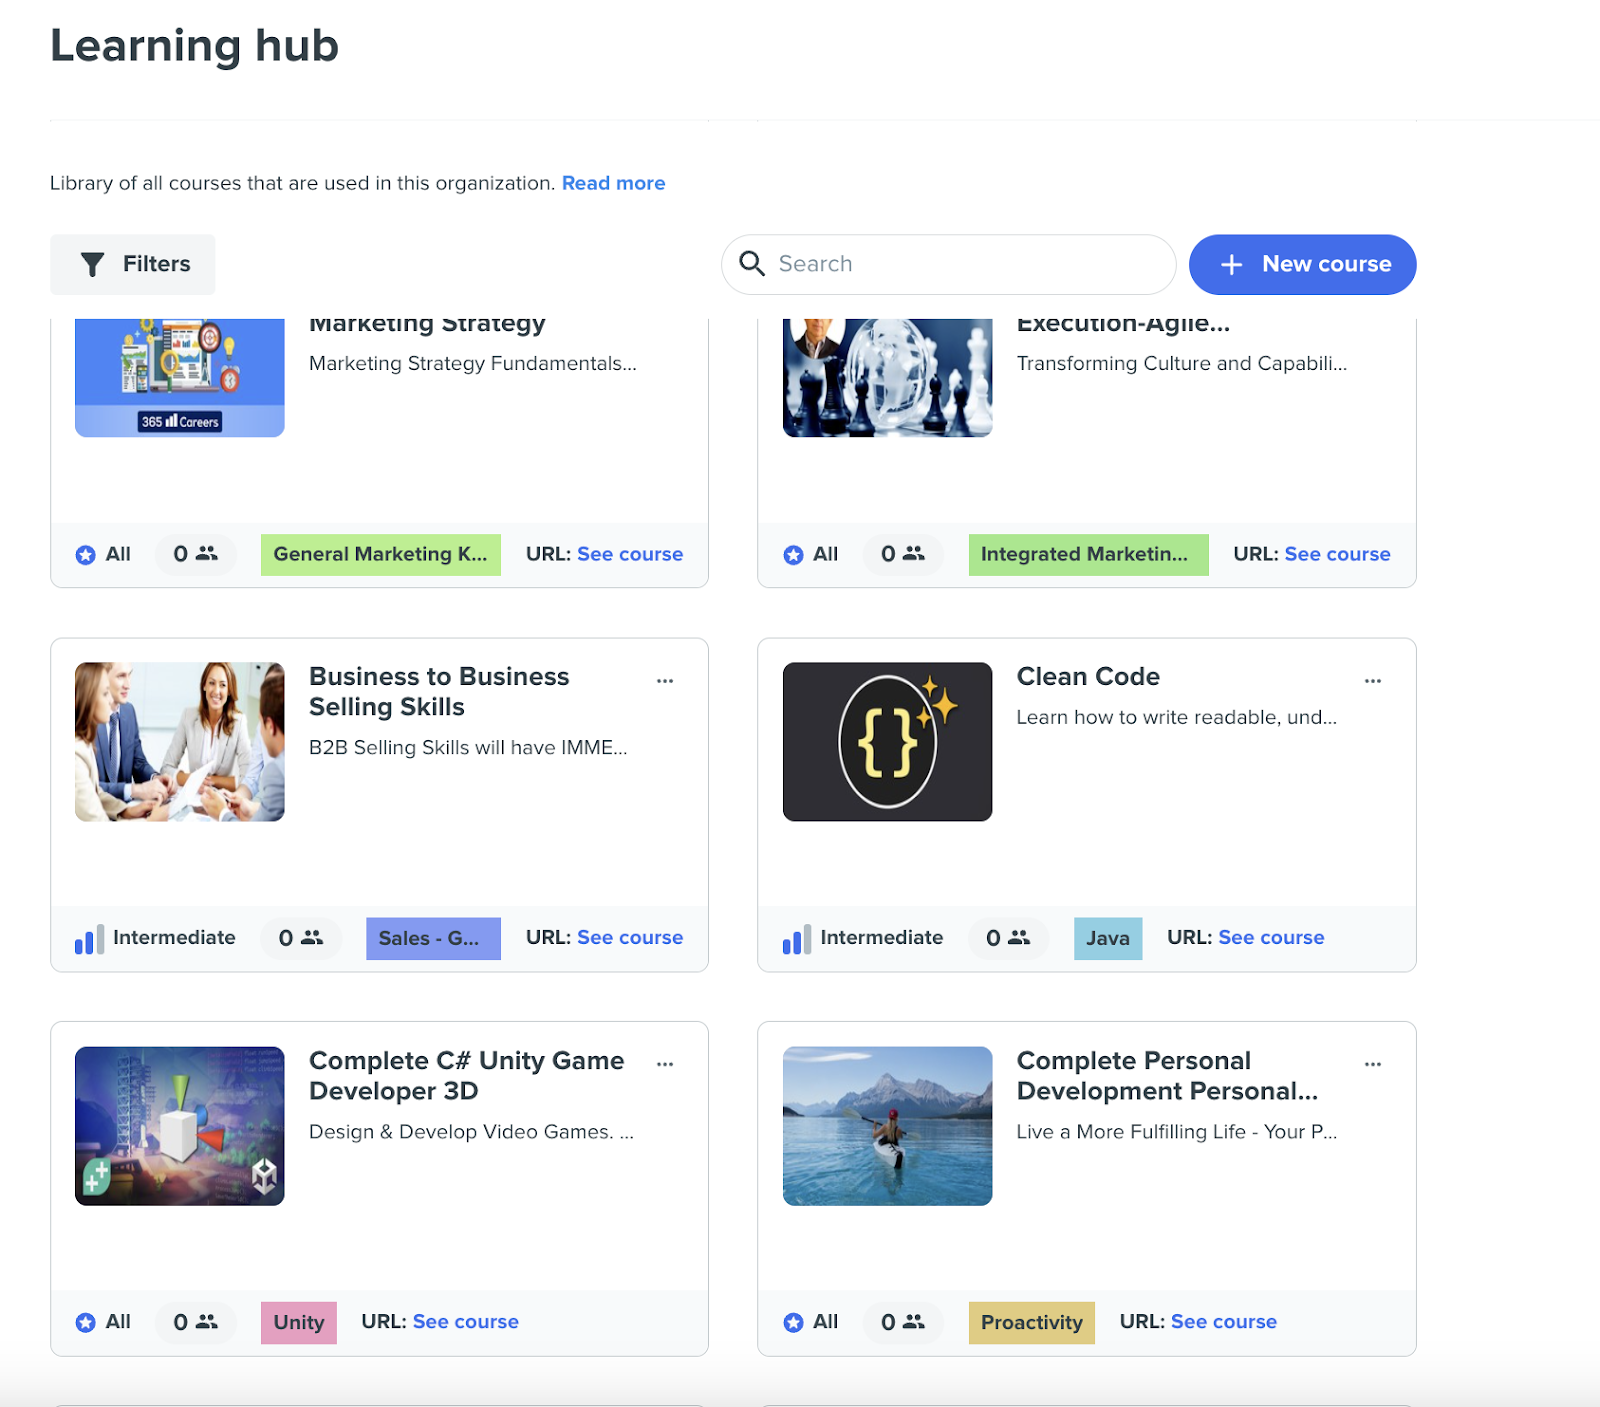Open more options for Business to Business Selling
This screenshot has height=1407, width=1600.
(665, 680)
